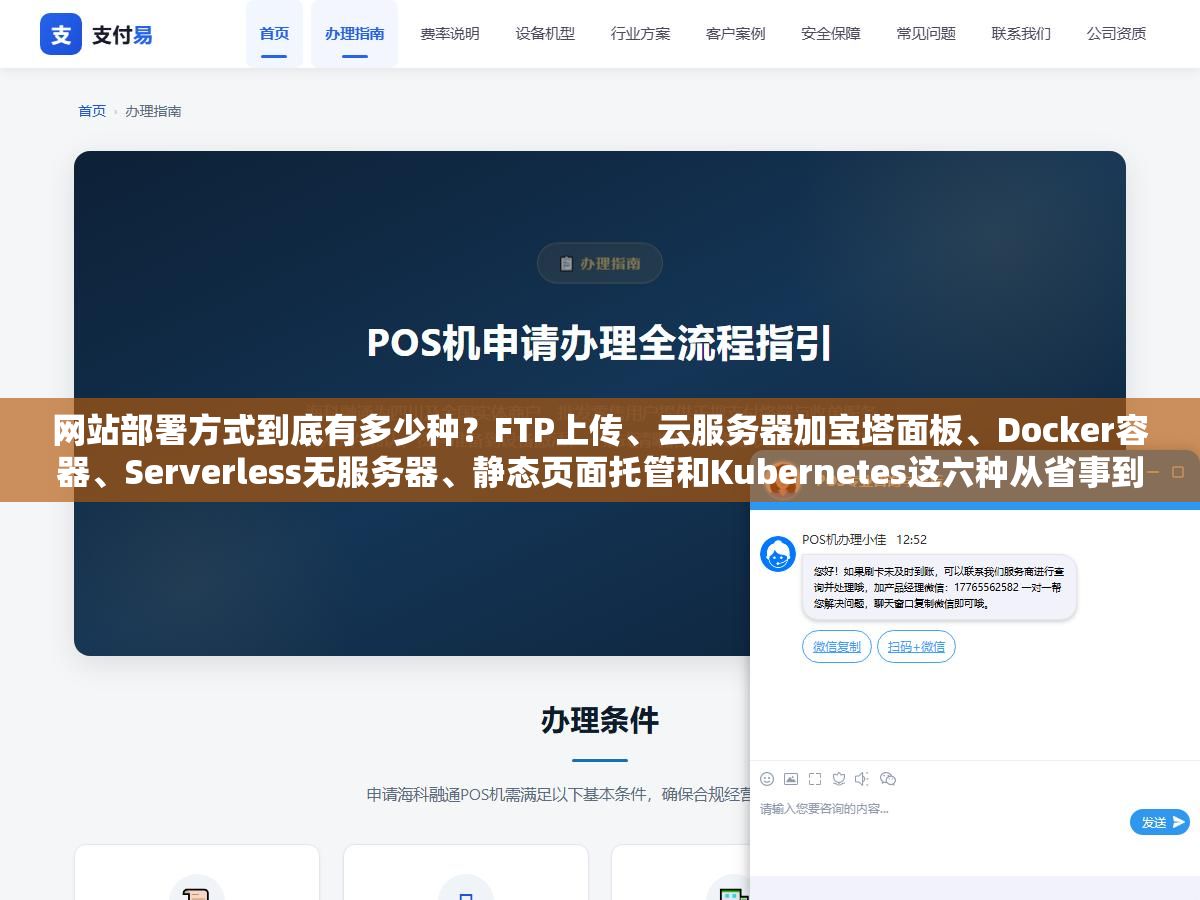Open 联系我们 in navigation
Viewport: 1200px width, 900px height.
(1021, 33)
